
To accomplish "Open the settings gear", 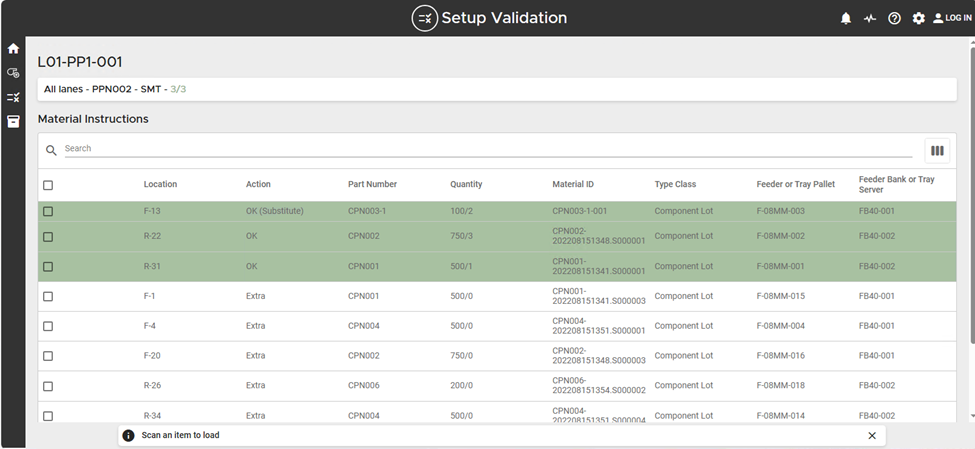I will [x=918, y=18].
